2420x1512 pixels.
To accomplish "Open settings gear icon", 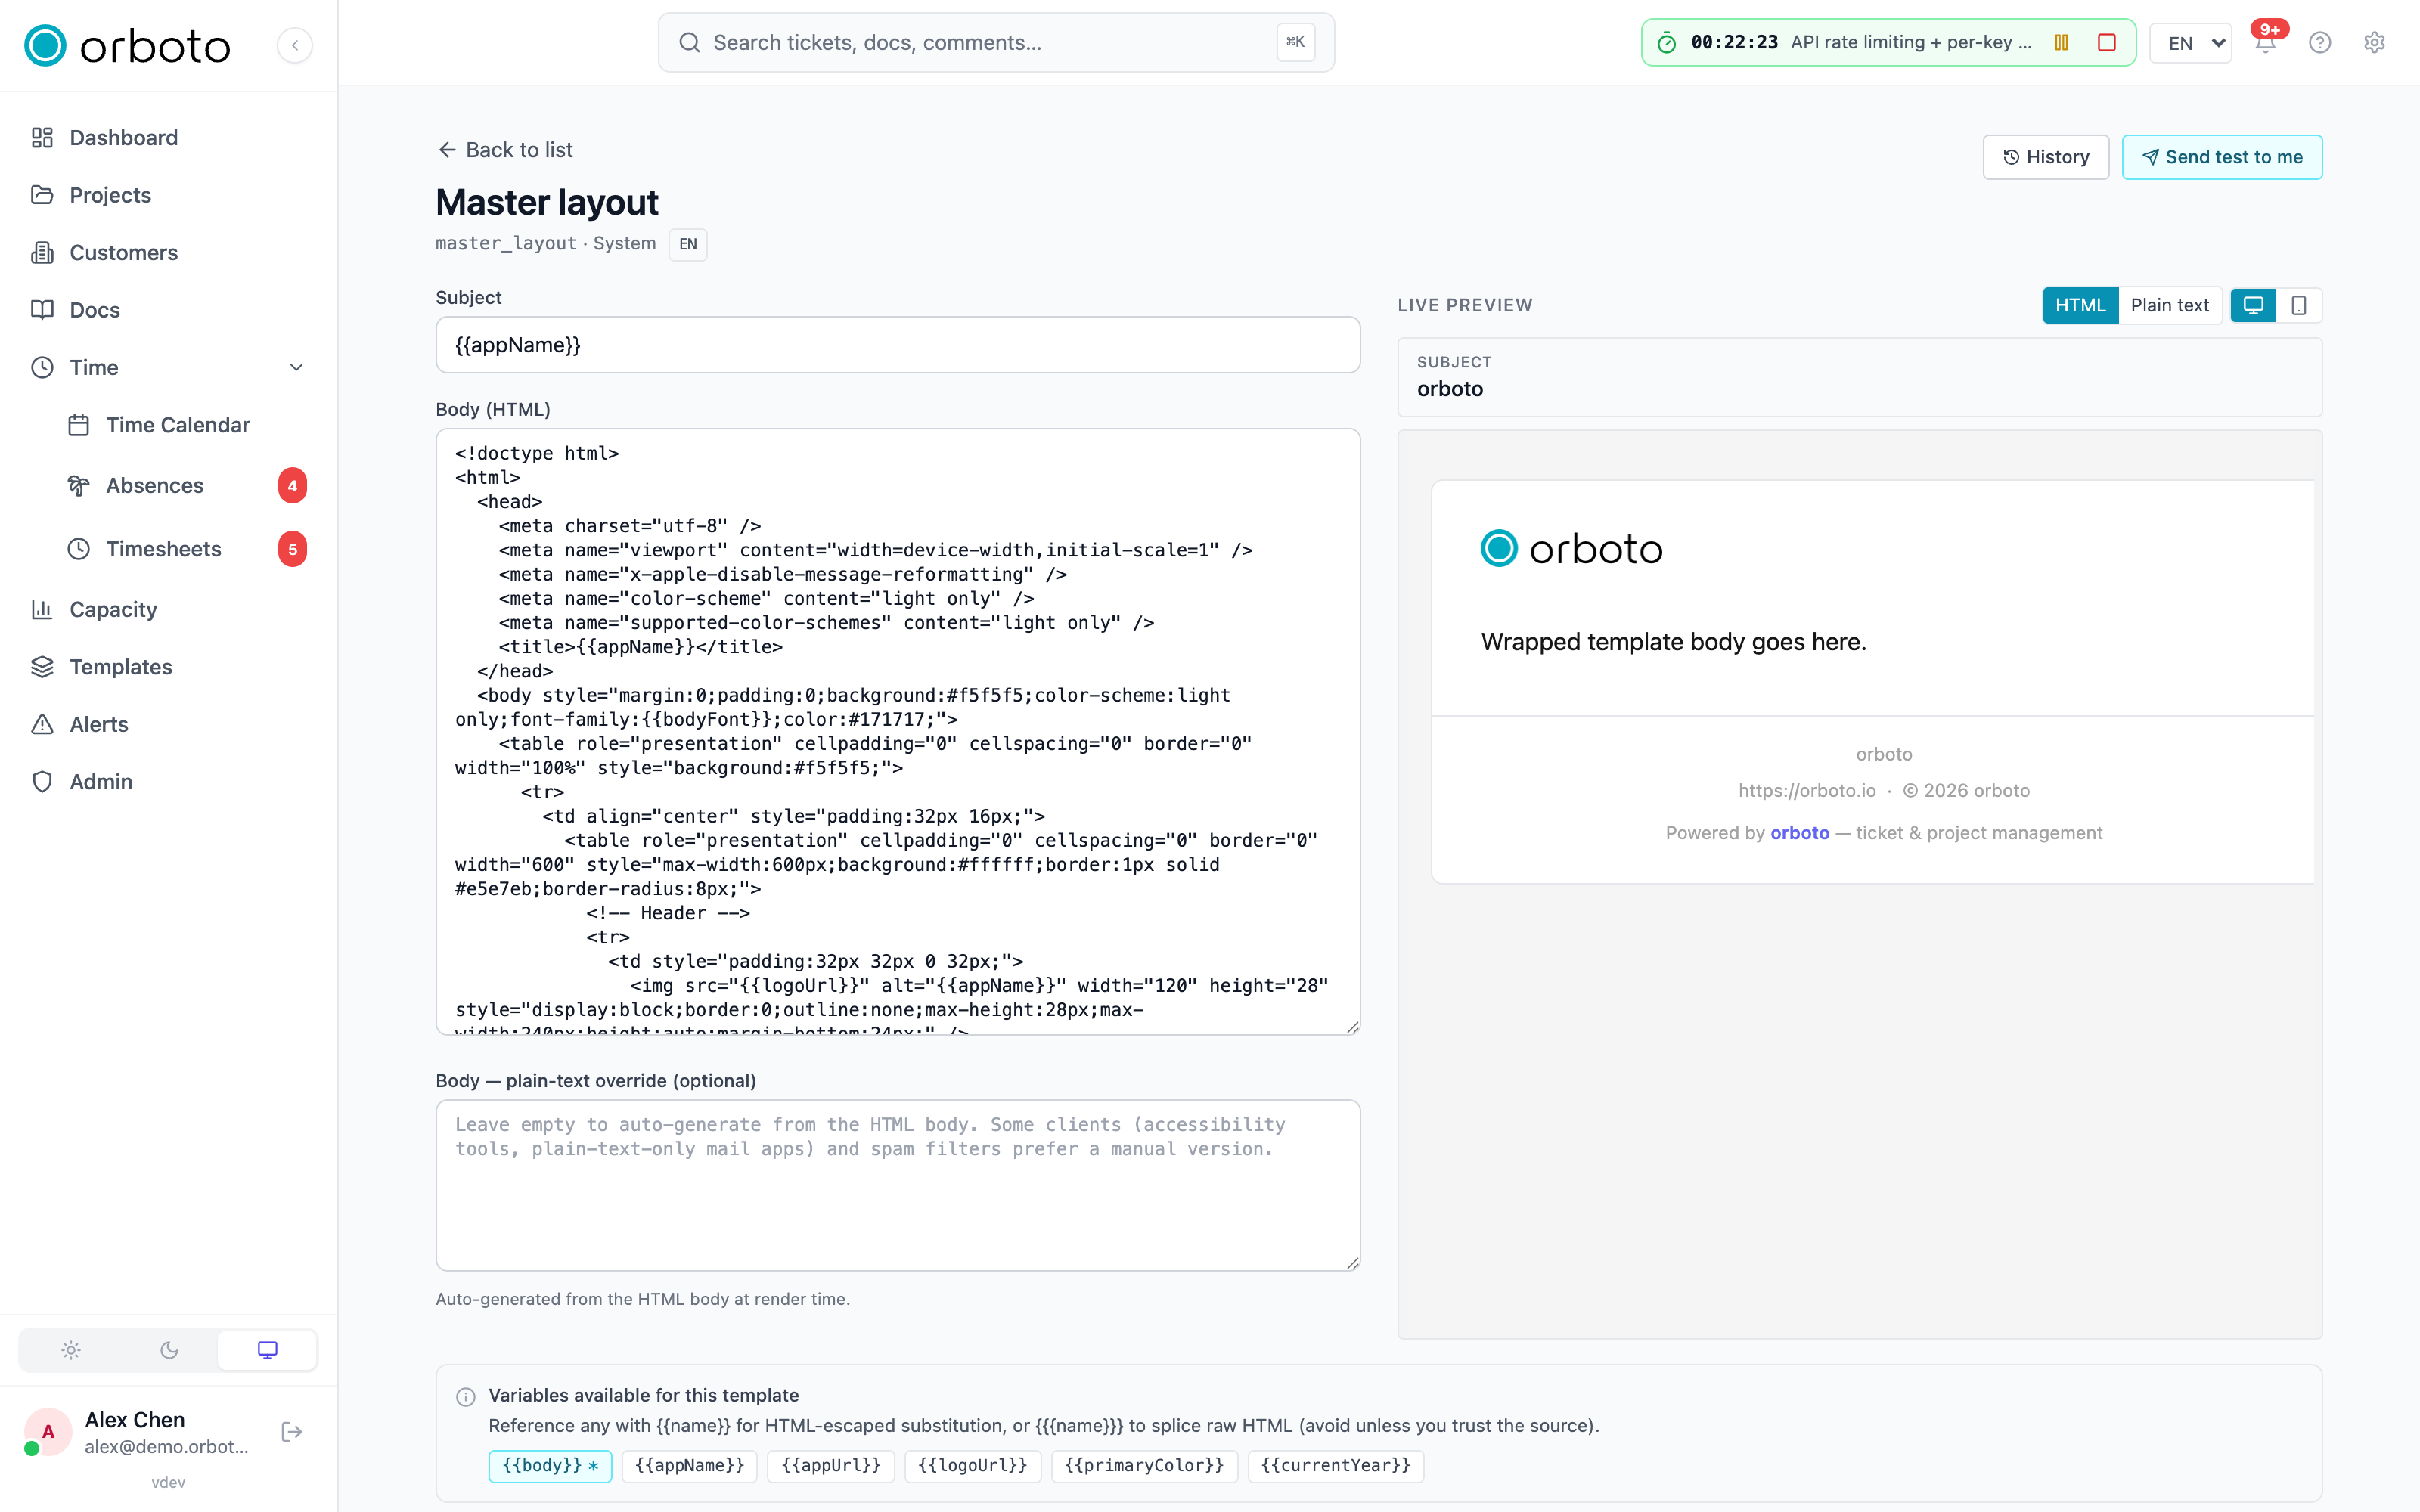I will click(2374, 43).
